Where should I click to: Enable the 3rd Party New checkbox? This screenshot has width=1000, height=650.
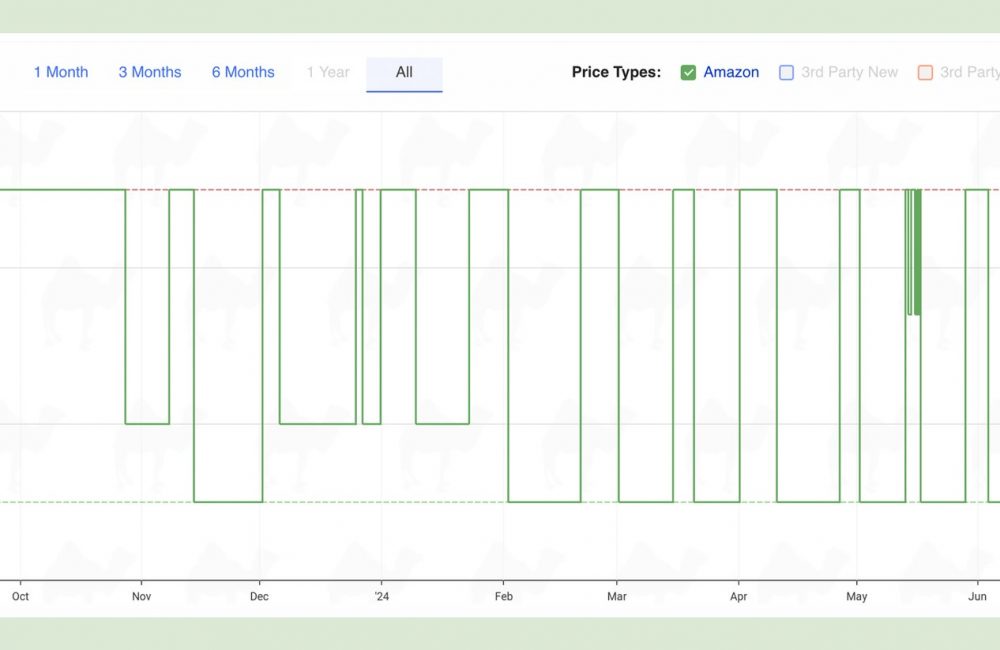pyautogui.click(x=786, y=72)
